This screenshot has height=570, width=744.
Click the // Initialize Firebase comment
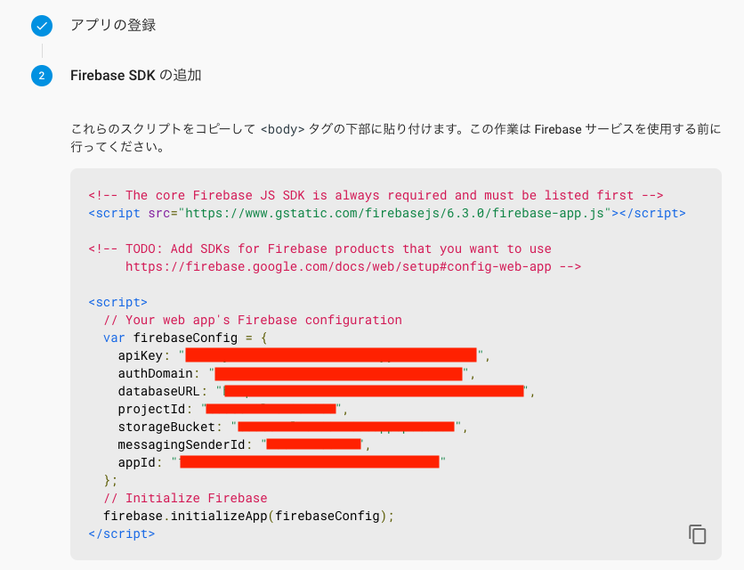(186, 498)
